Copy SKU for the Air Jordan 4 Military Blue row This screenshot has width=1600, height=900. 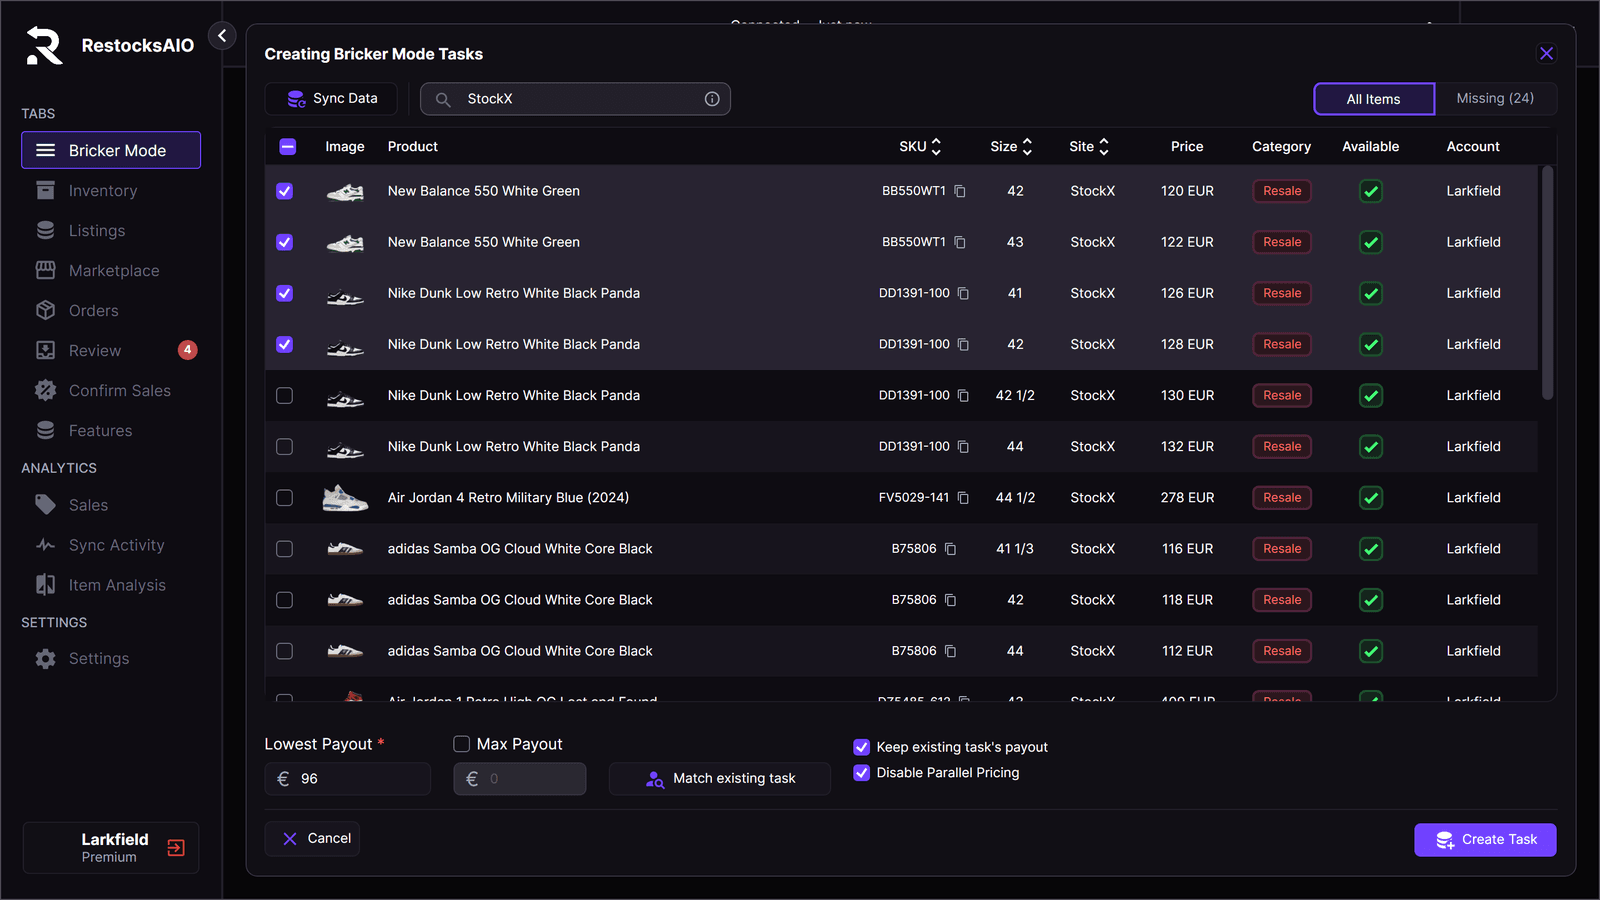tap(963, 498)
